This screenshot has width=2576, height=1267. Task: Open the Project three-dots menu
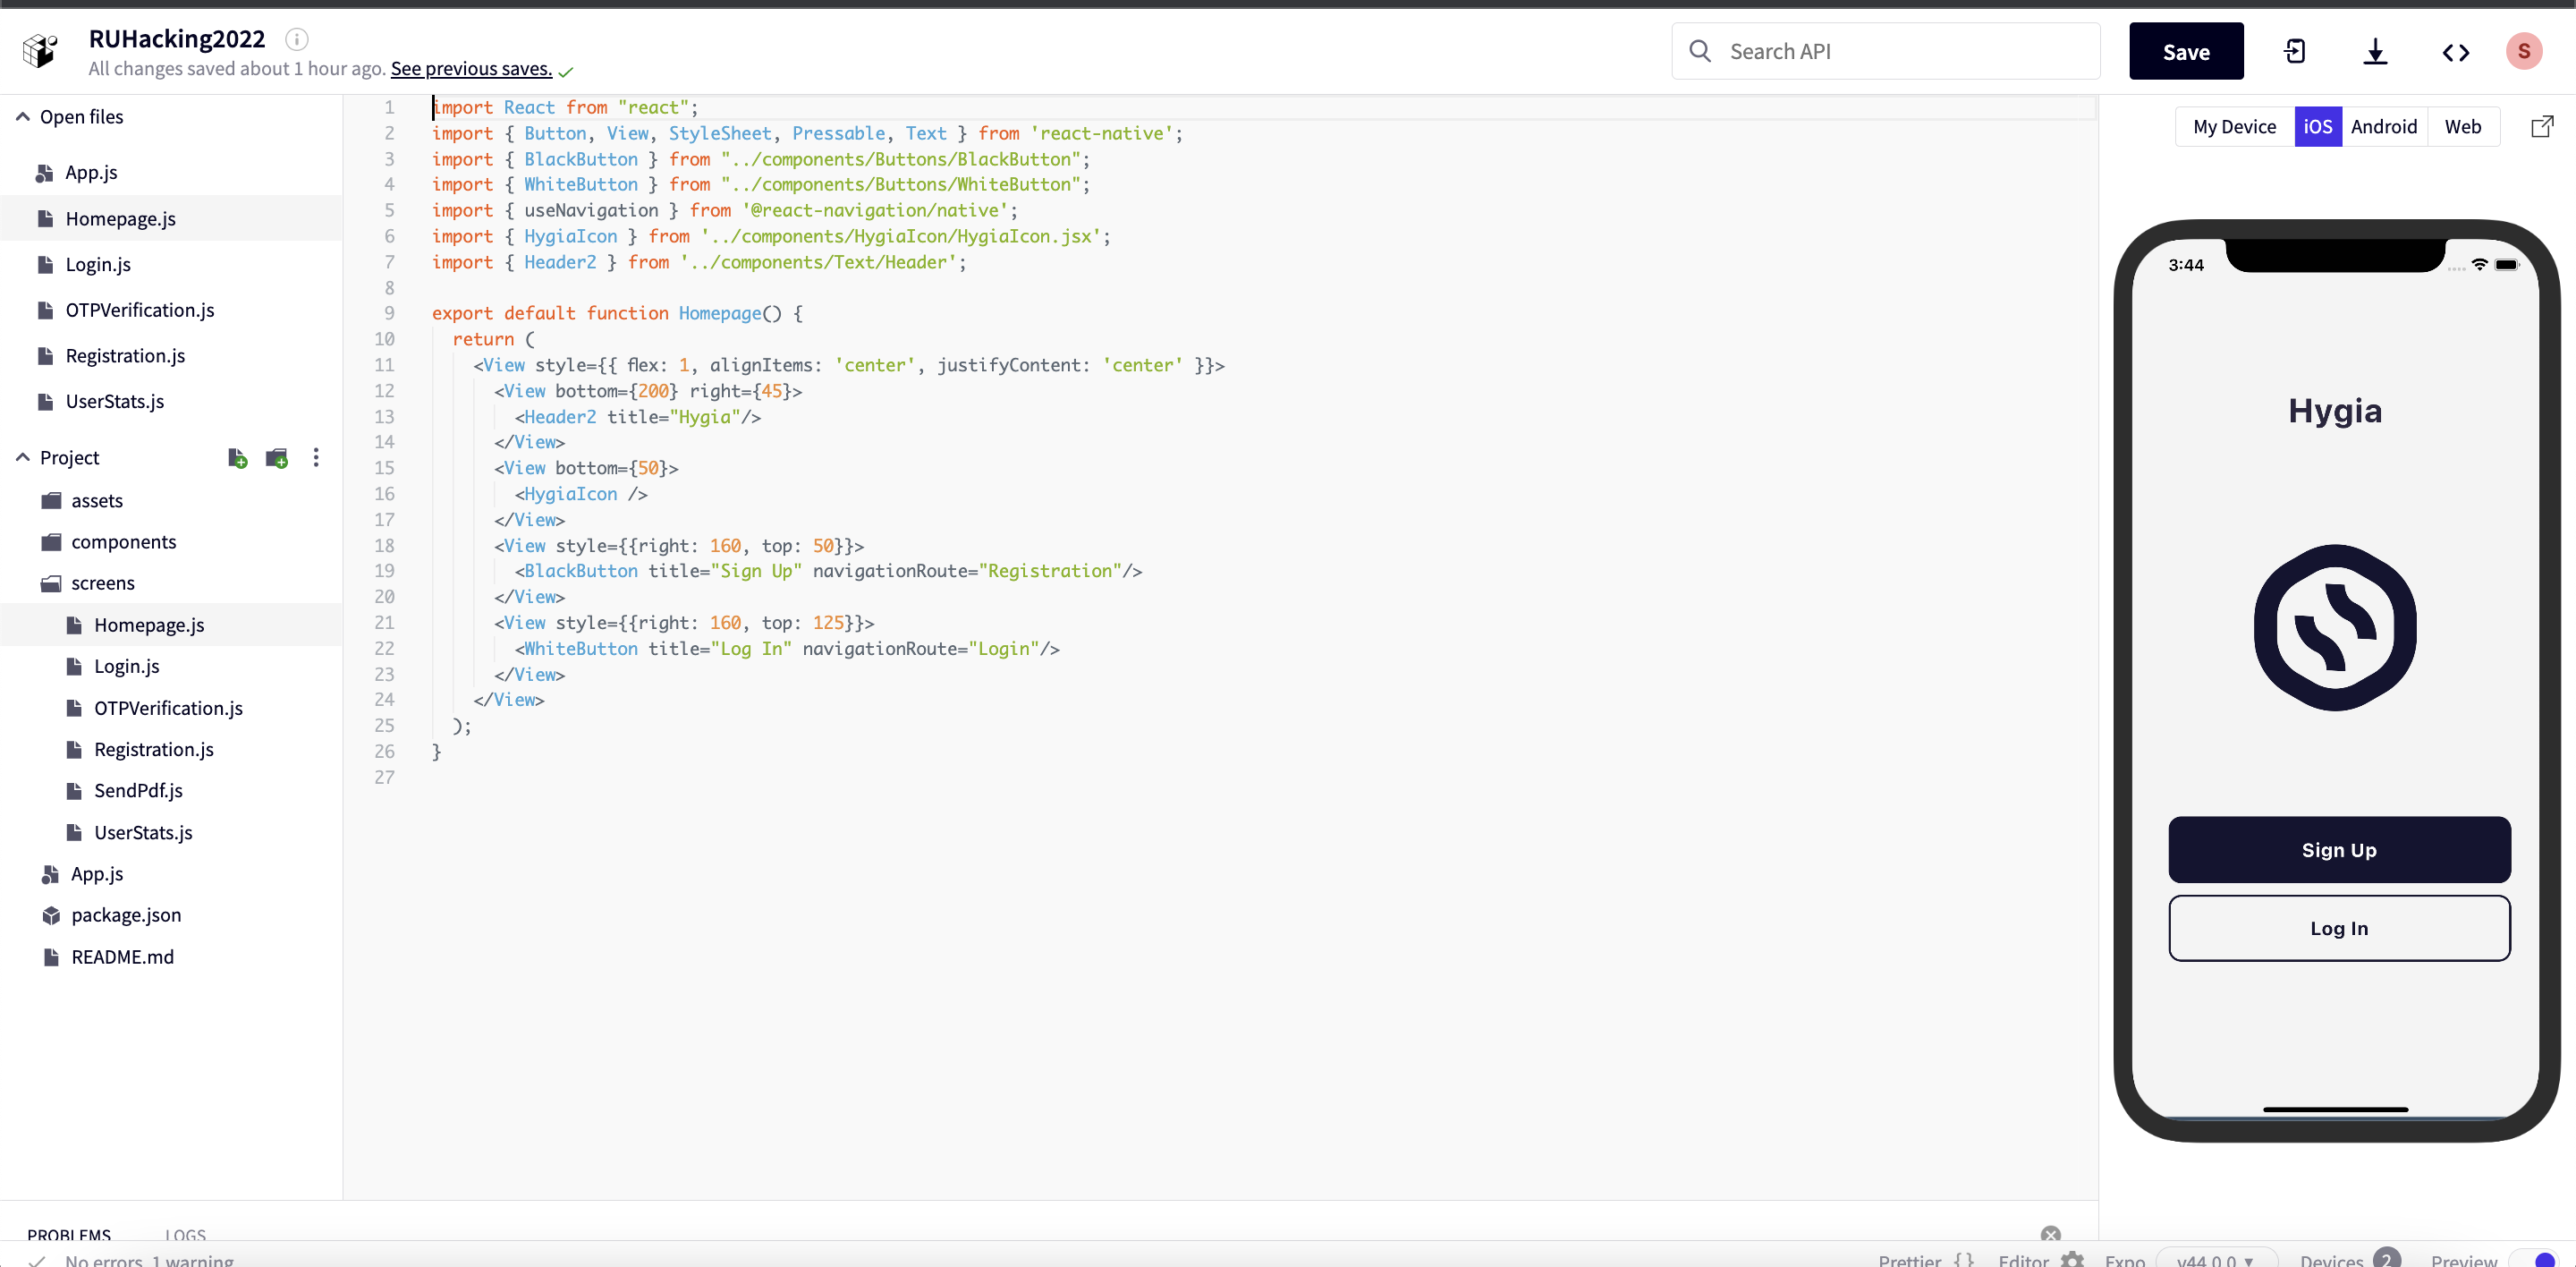coord(316,458)
